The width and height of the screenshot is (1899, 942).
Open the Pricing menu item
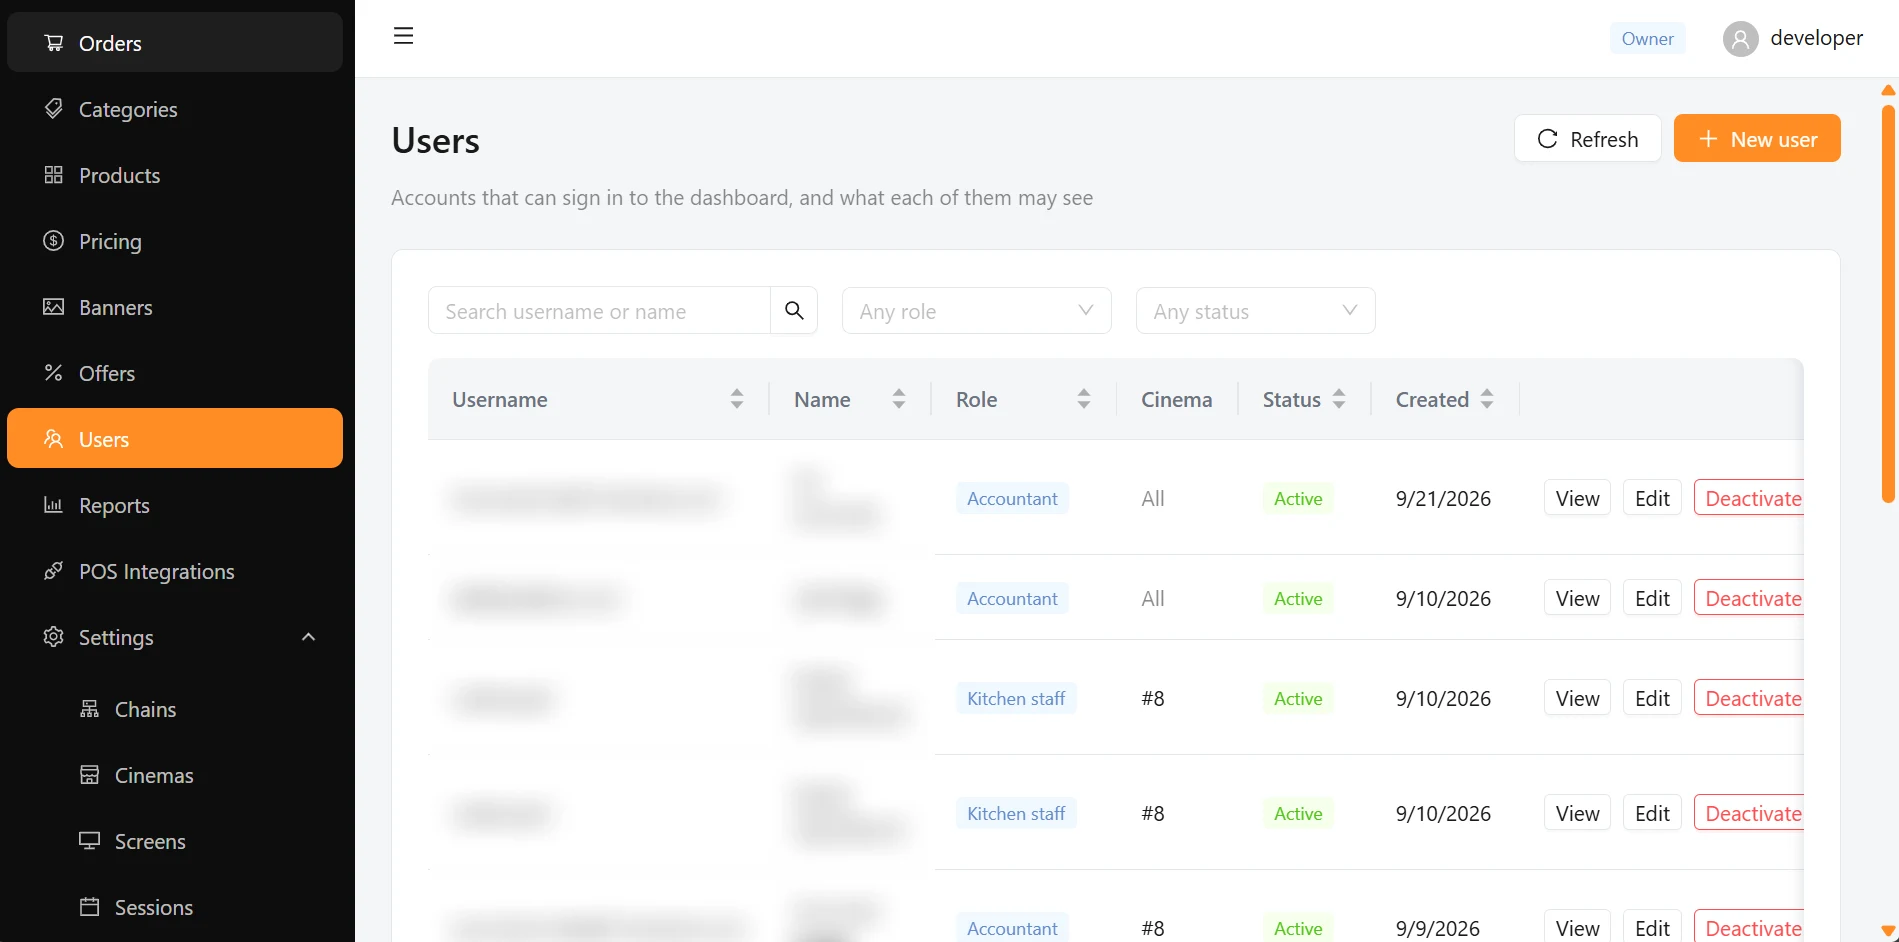click(175, 241)
